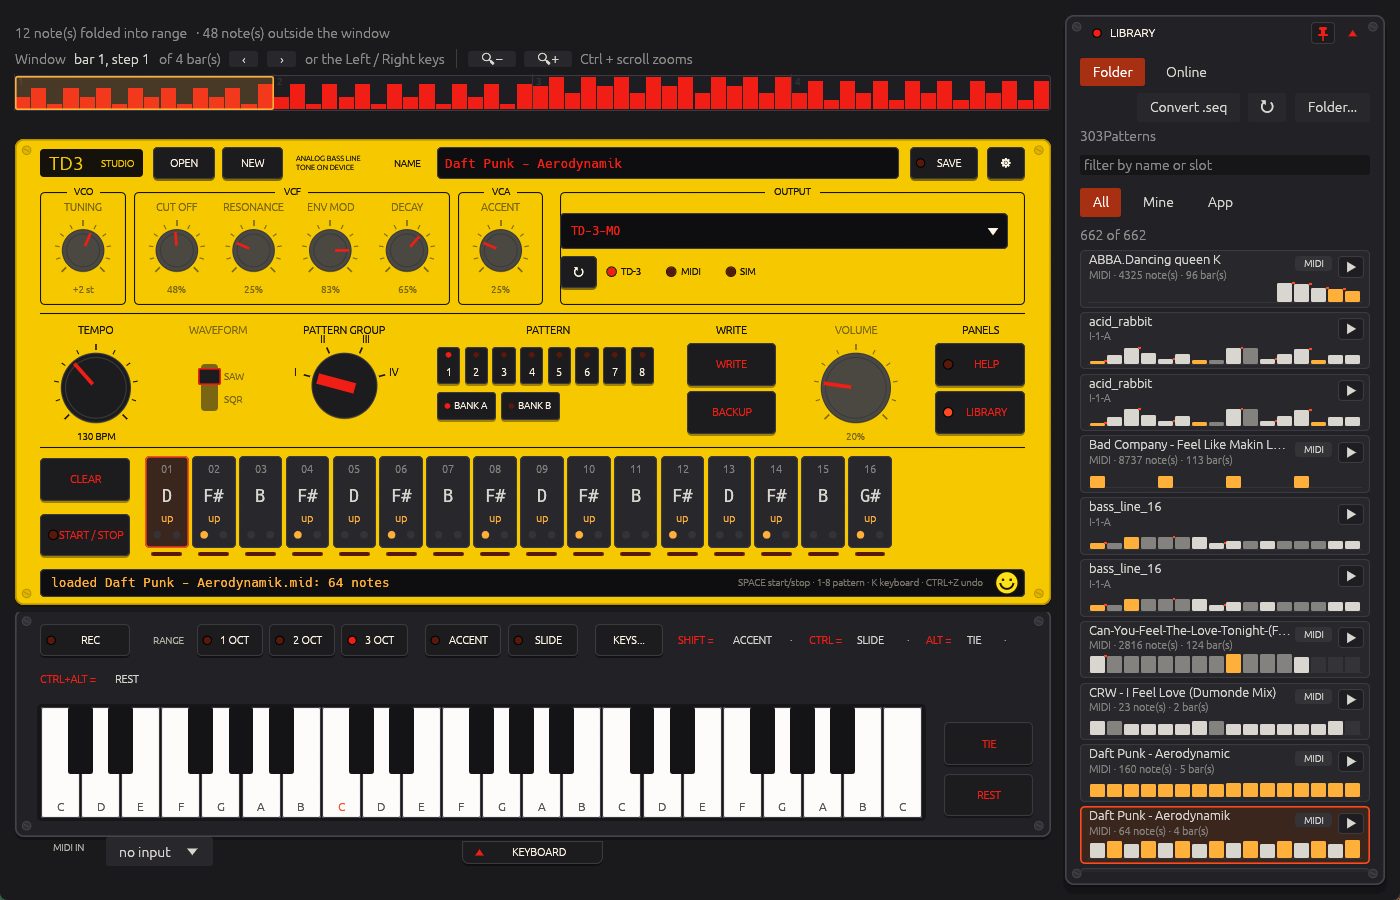Click the REST button beside the piano

(988, 795)
